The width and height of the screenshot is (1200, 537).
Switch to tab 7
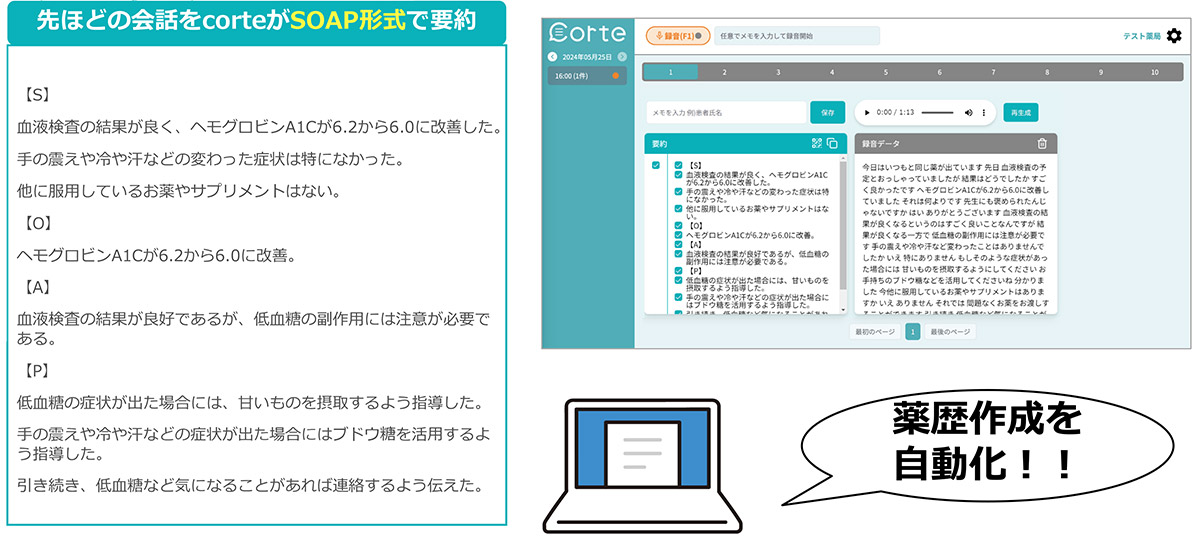click(x=994, y=72)
